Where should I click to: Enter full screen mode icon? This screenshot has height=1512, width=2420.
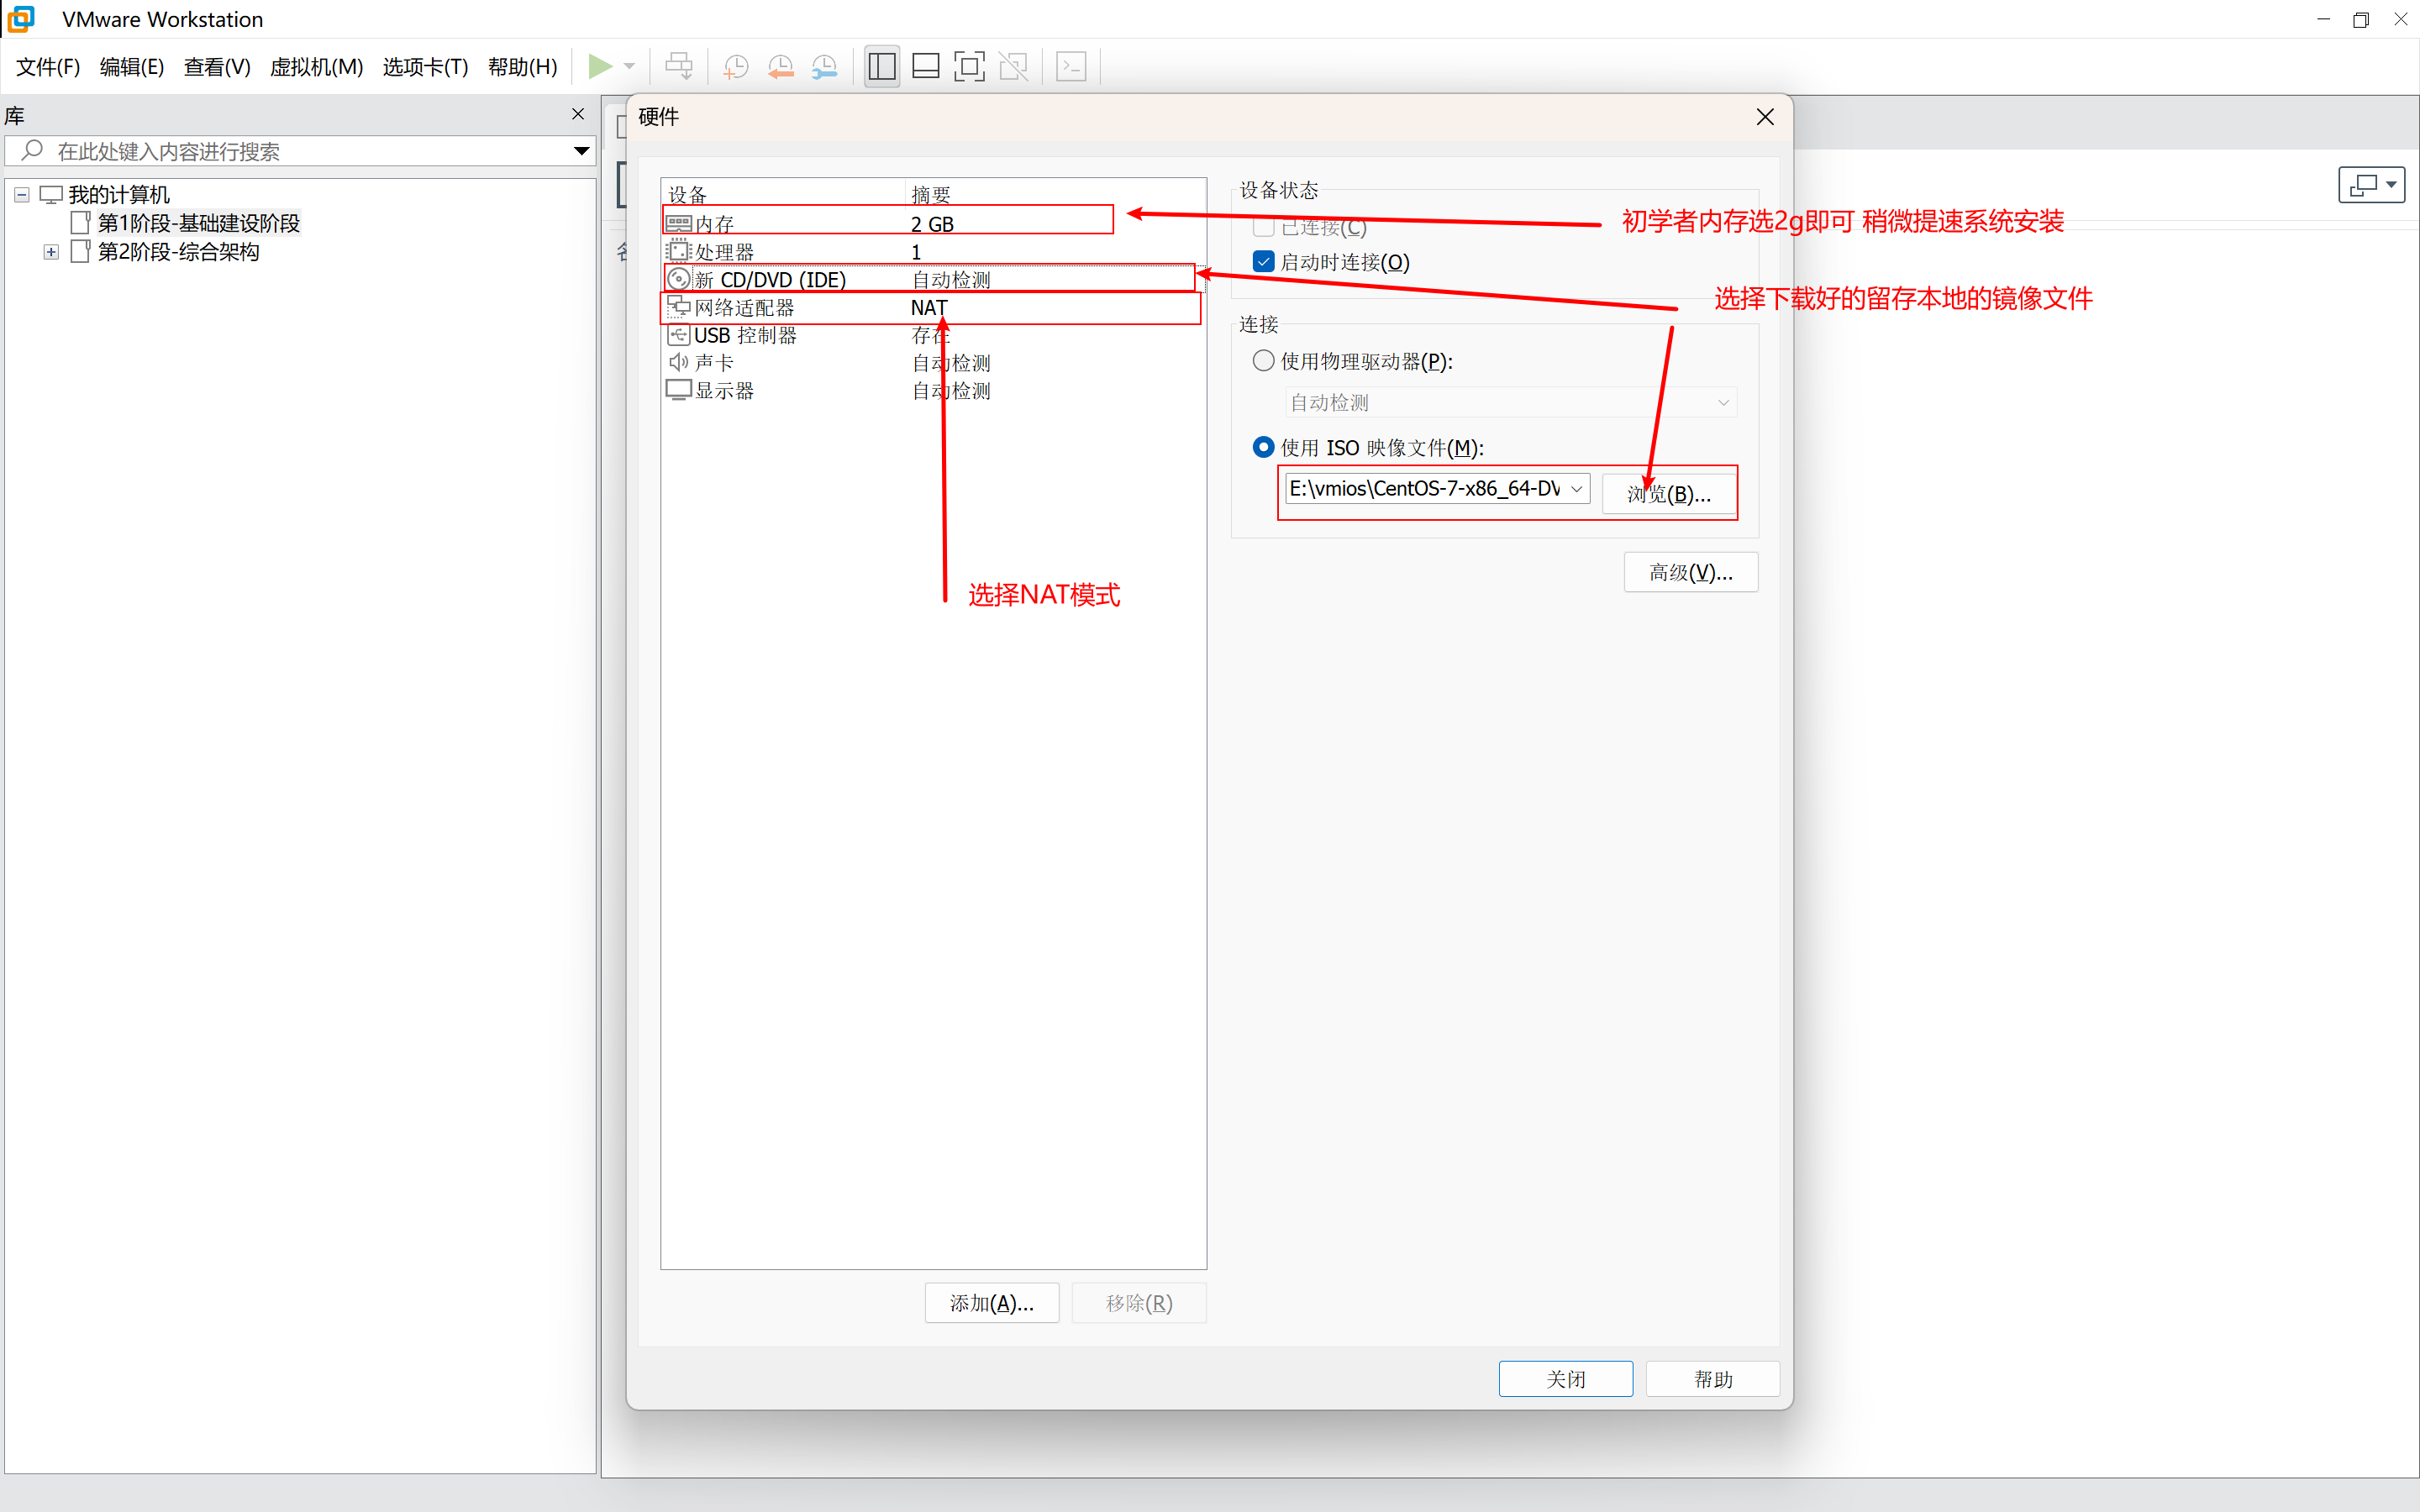[x=969, y=67]
